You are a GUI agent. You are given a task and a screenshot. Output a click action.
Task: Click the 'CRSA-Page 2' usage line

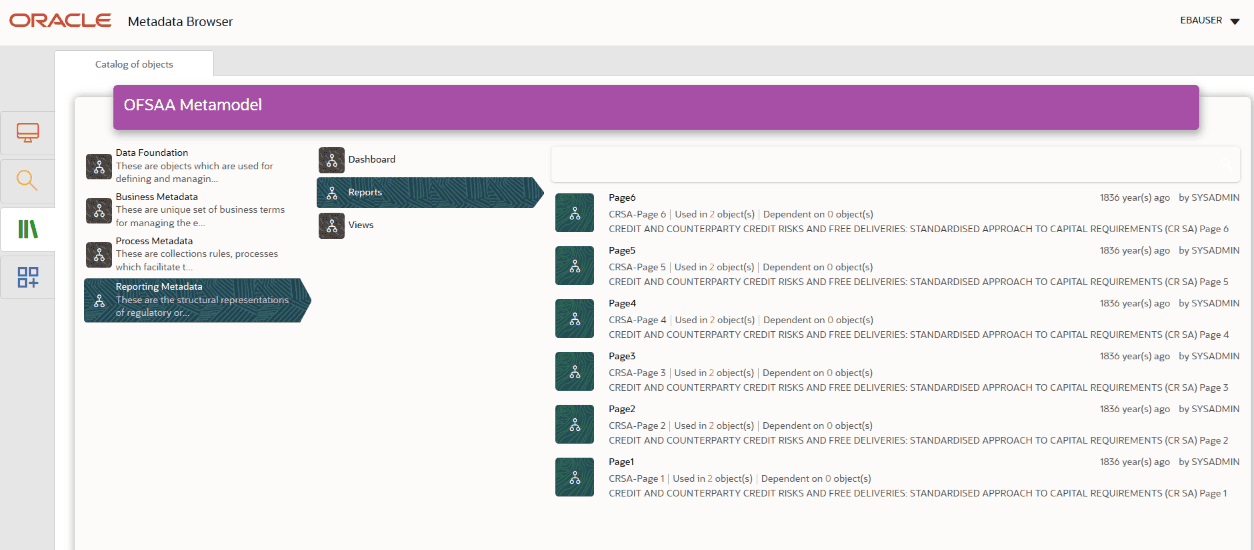tap(741, 426)
